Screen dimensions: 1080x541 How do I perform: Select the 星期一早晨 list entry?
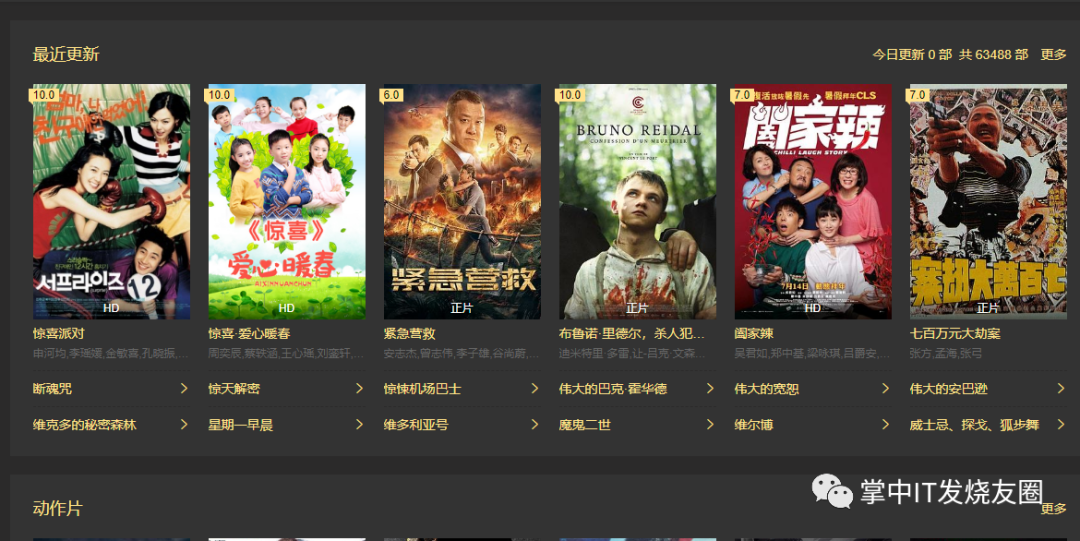coord(241,425)
